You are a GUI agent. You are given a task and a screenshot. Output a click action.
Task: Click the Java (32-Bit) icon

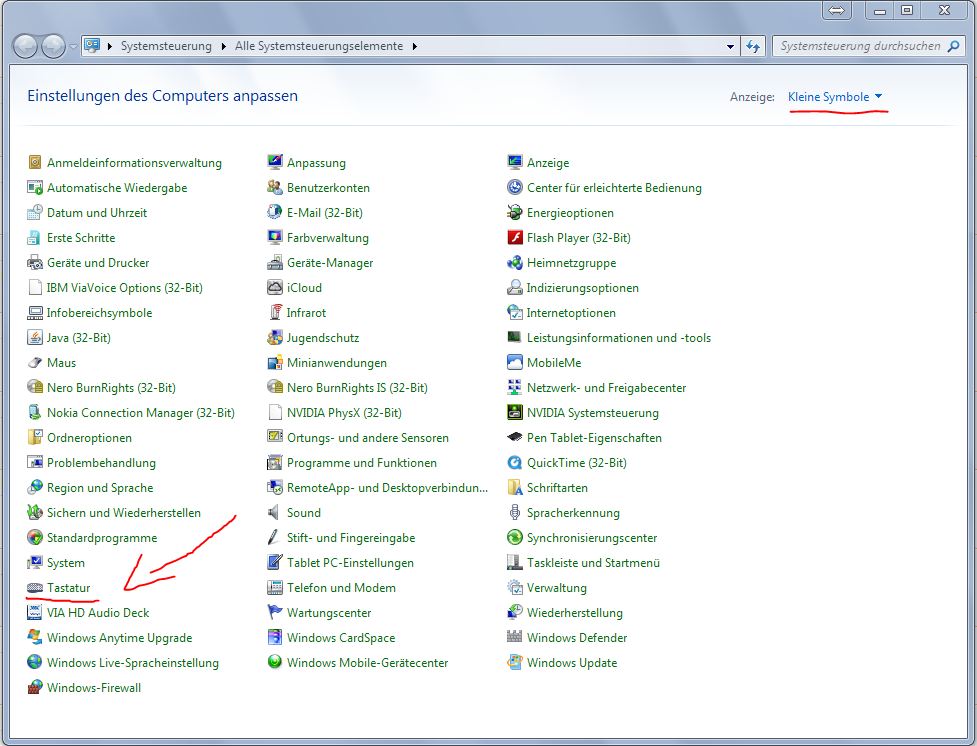click(x=35, y=338)
